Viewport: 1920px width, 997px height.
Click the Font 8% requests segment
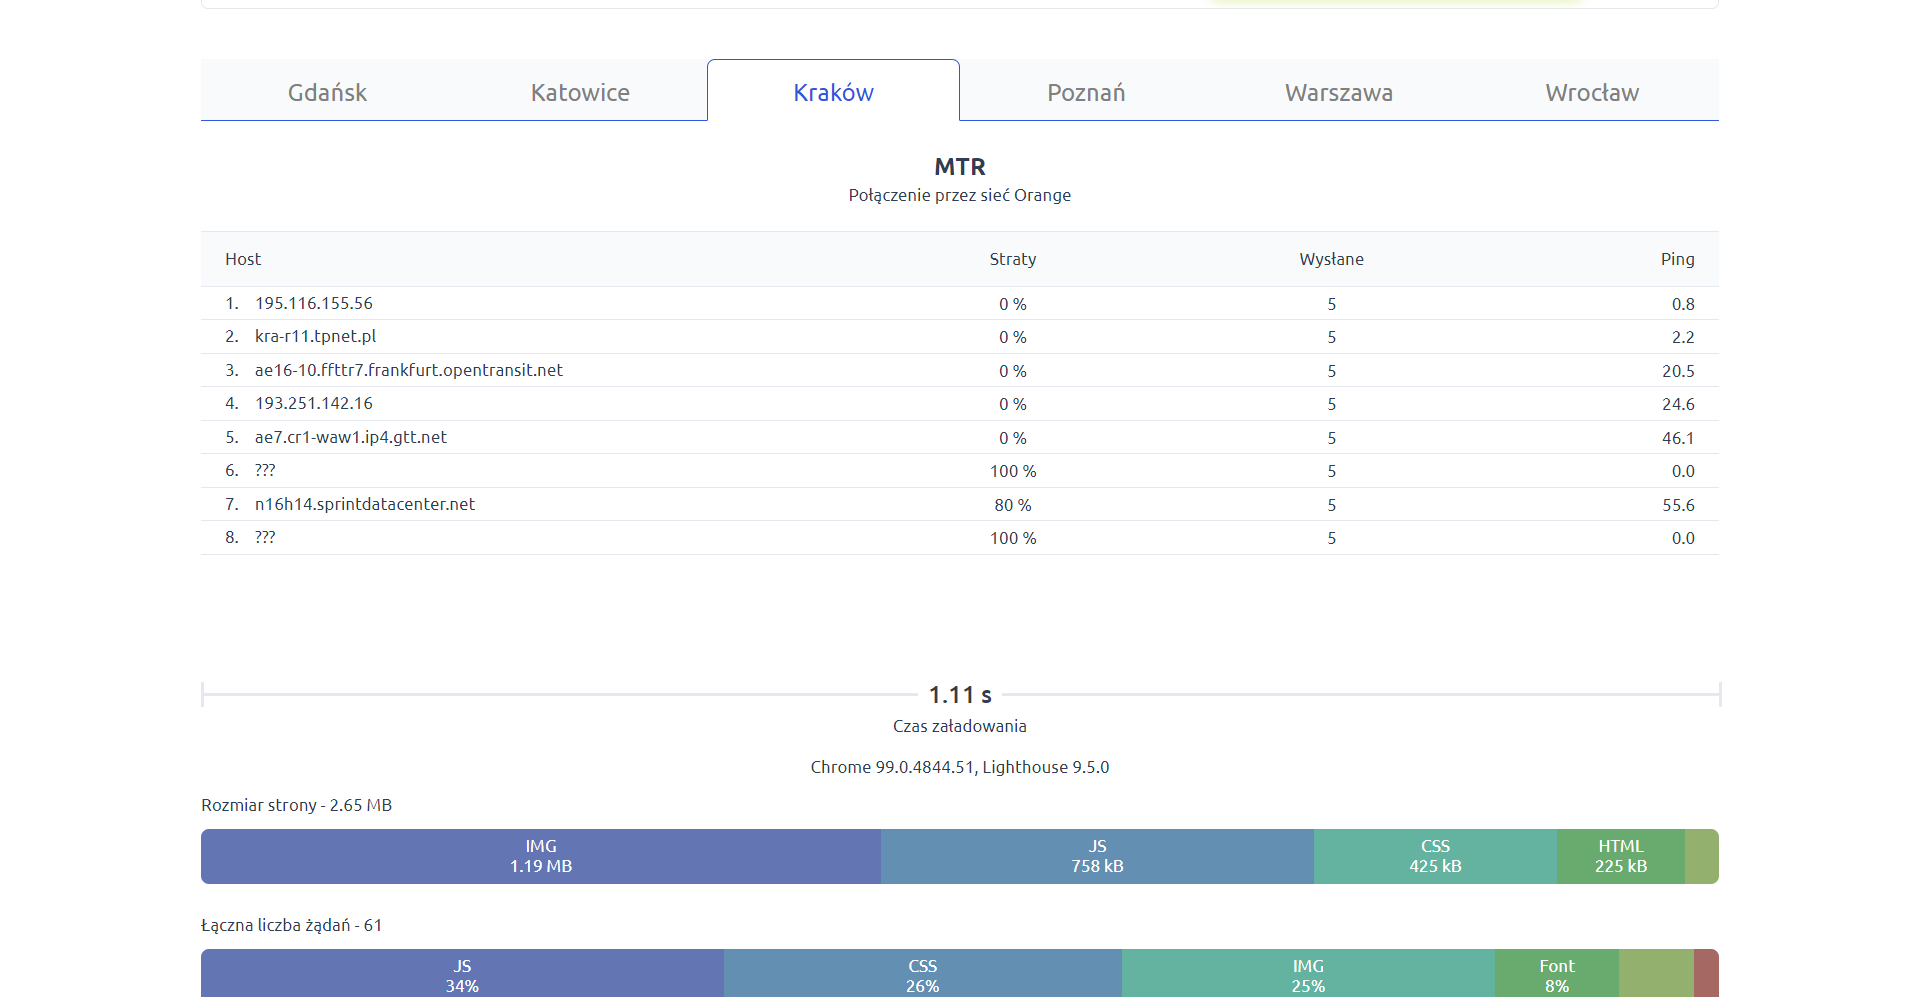(x=1556, y=974)
